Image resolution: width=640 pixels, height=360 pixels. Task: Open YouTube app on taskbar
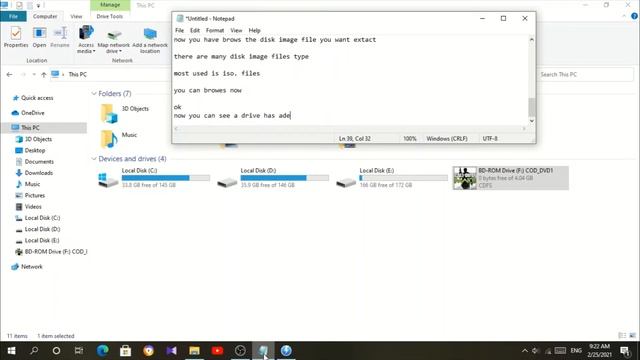click(217, 351)
